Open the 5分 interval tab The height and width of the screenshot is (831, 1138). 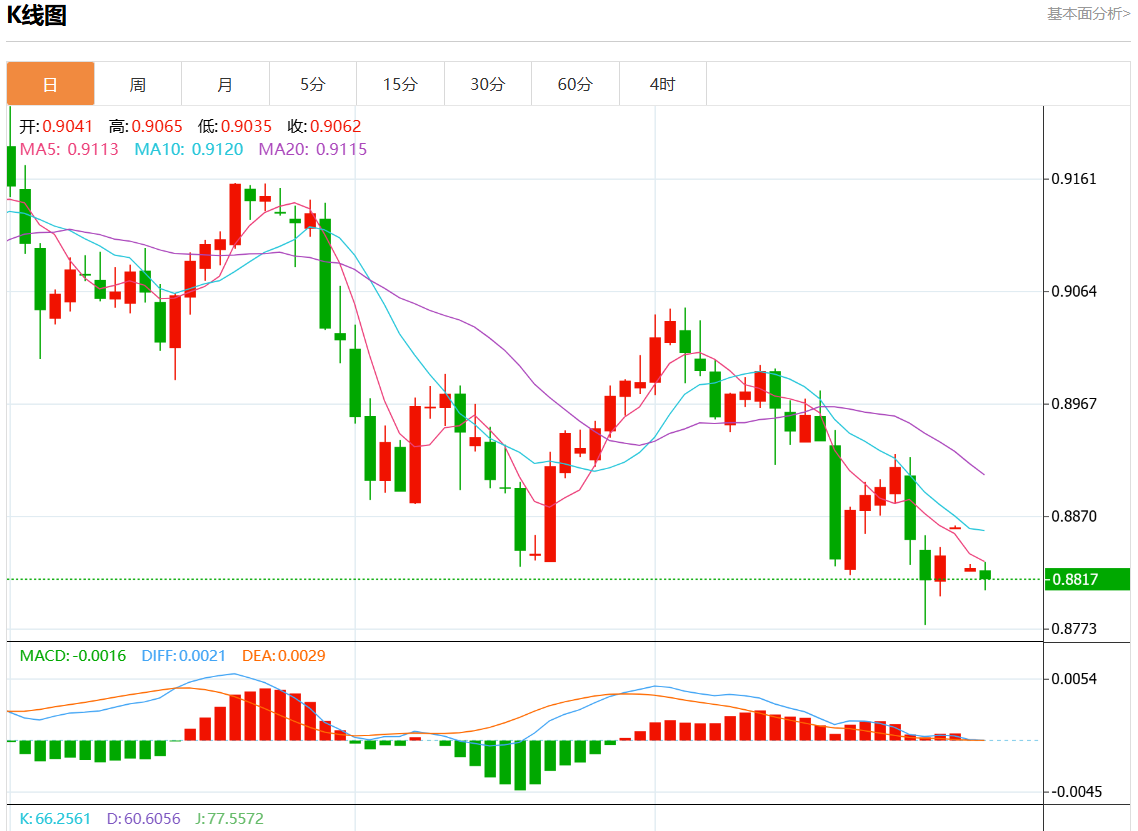coord(313,84)
